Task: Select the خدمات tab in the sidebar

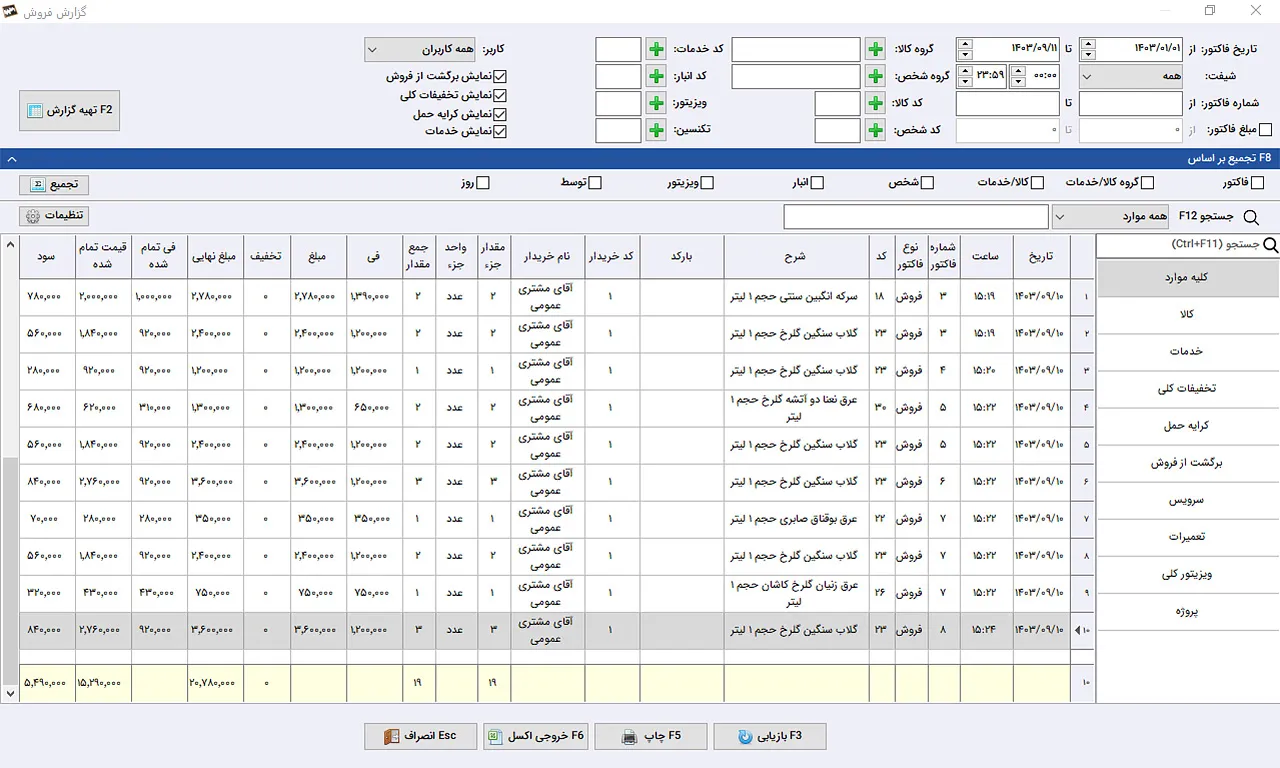Action: [x=1188, y=351]
